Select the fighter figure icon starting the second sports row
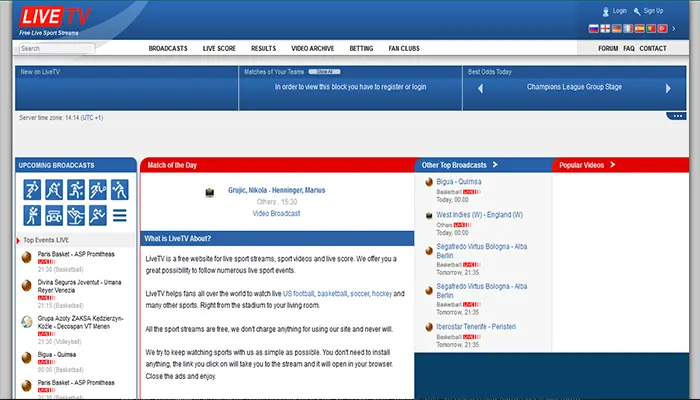The image size is (700, 400). [x=32, y=216]
